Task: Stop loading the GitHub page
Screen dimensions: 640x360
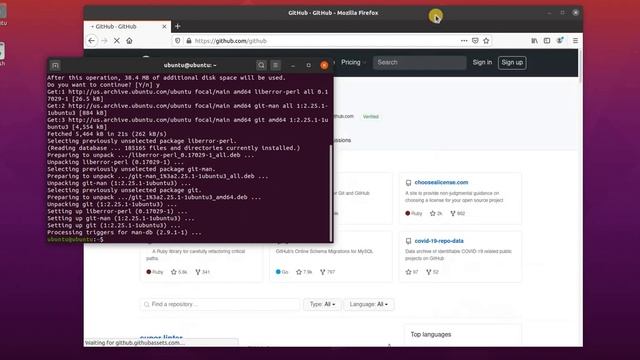Action: click(x=116, y=41)
